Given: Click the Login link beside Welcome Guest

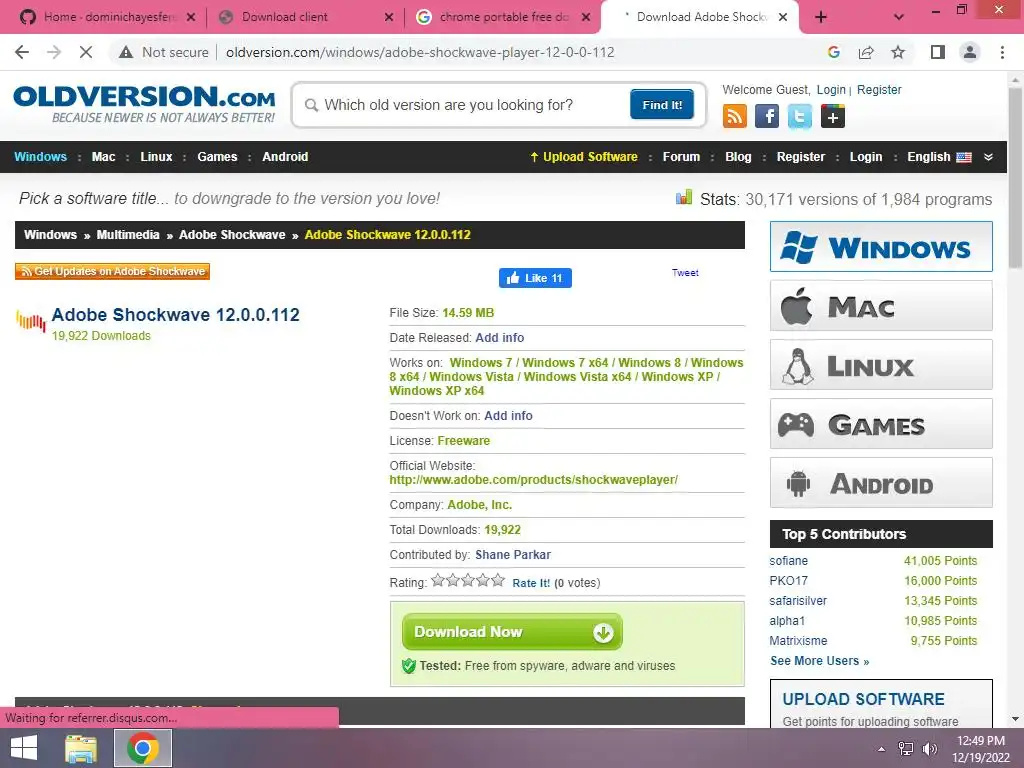Looking at the screenshot, I should click(831, 90).
